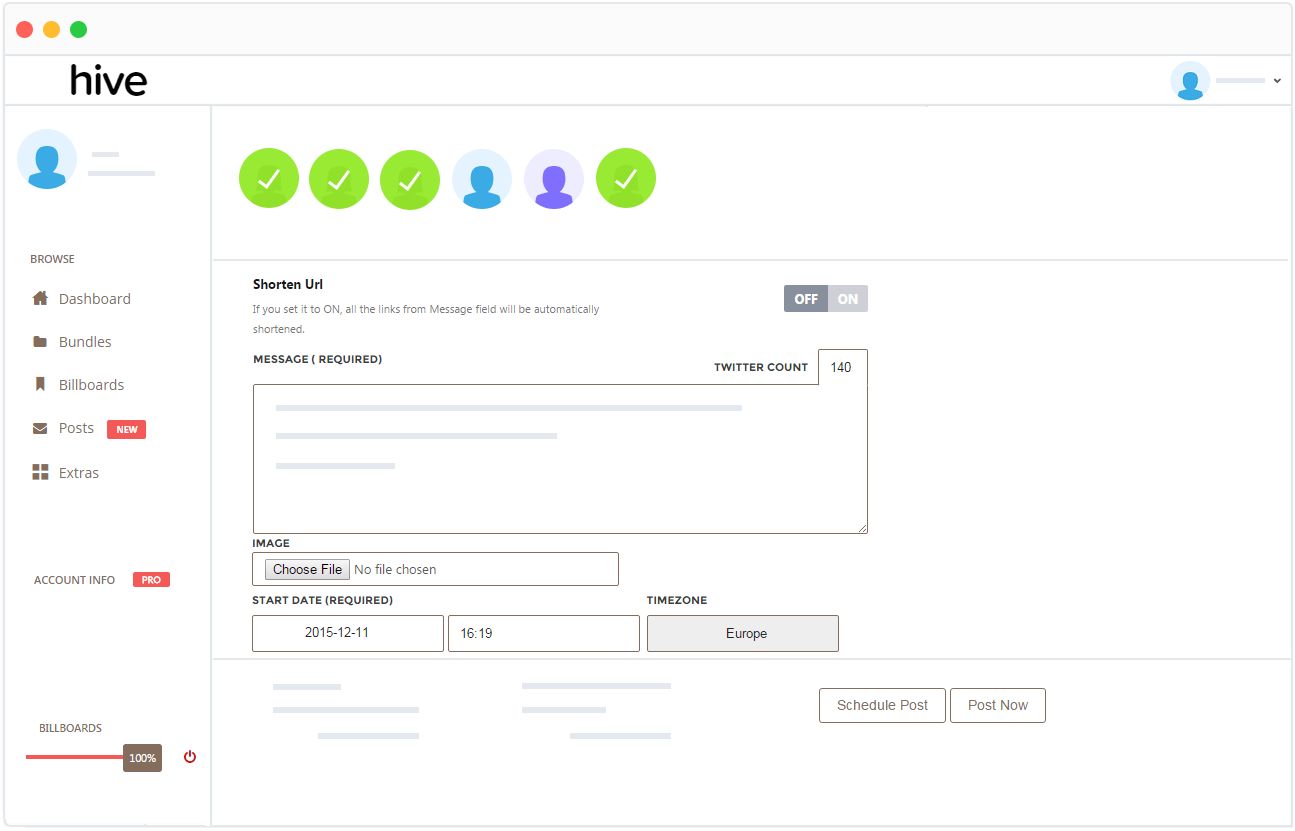This screenshot has width=1295, height=831.
Task: Select the Bundles sidebar icon
Action: coord(86,341)
